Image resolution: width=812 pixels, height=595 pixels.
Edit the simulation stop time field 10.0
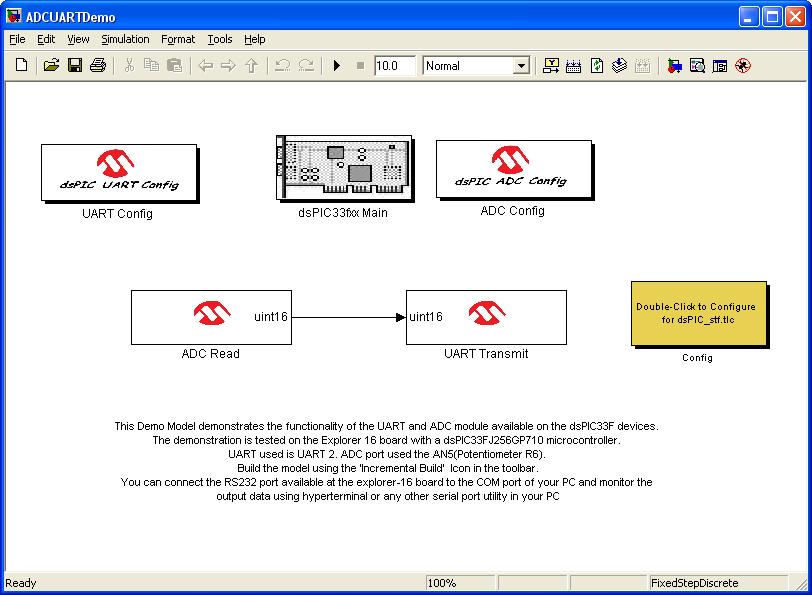click(x=395, y=66)
